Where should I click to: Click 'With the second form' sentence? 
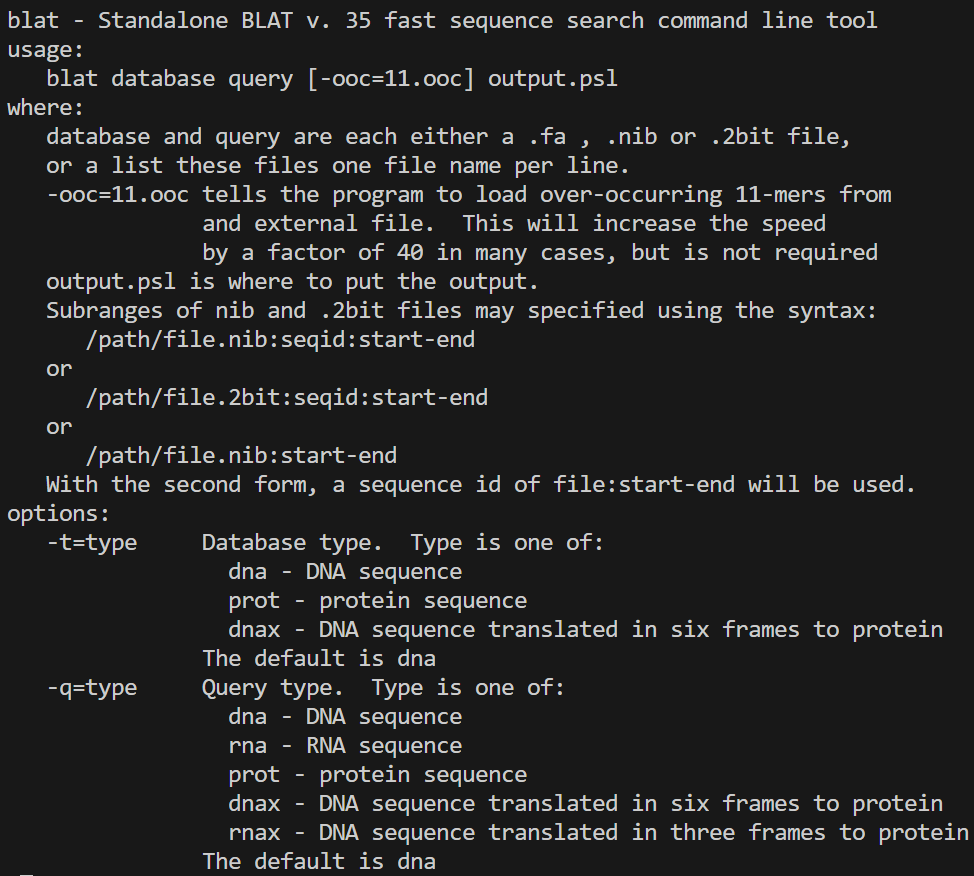click(481, 485)
